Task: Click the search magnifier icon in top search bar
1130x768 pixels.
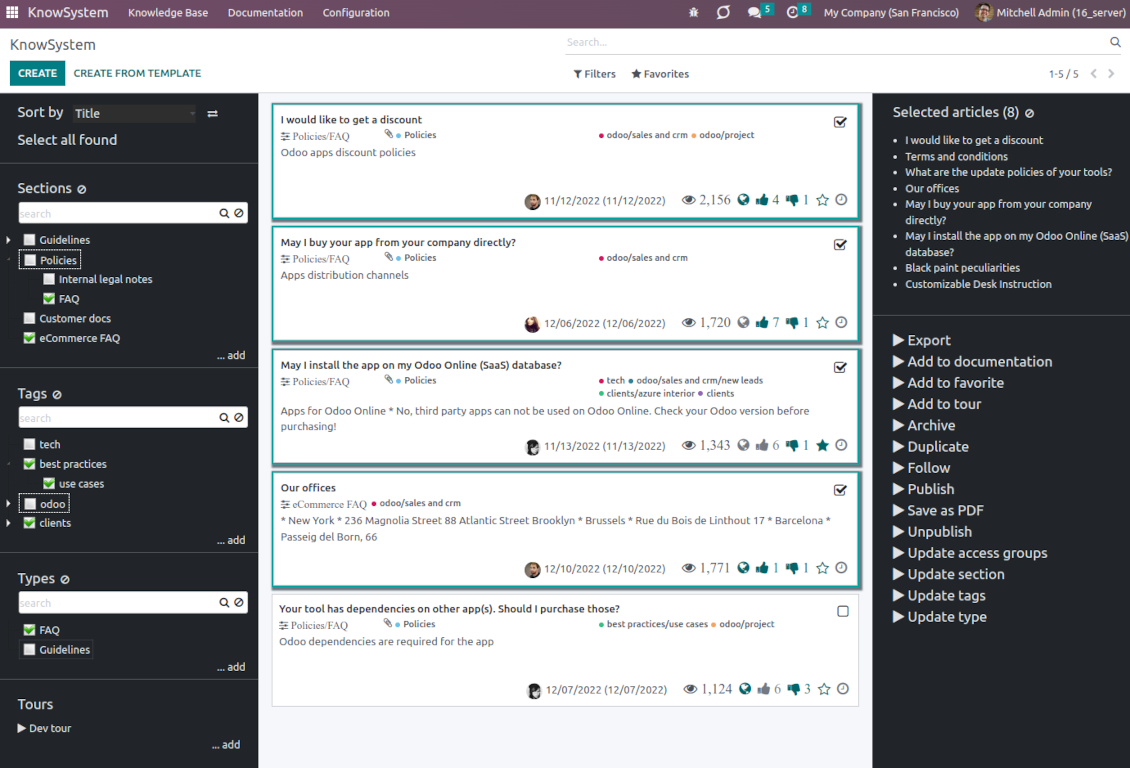Action: (x=1115, y=42)
